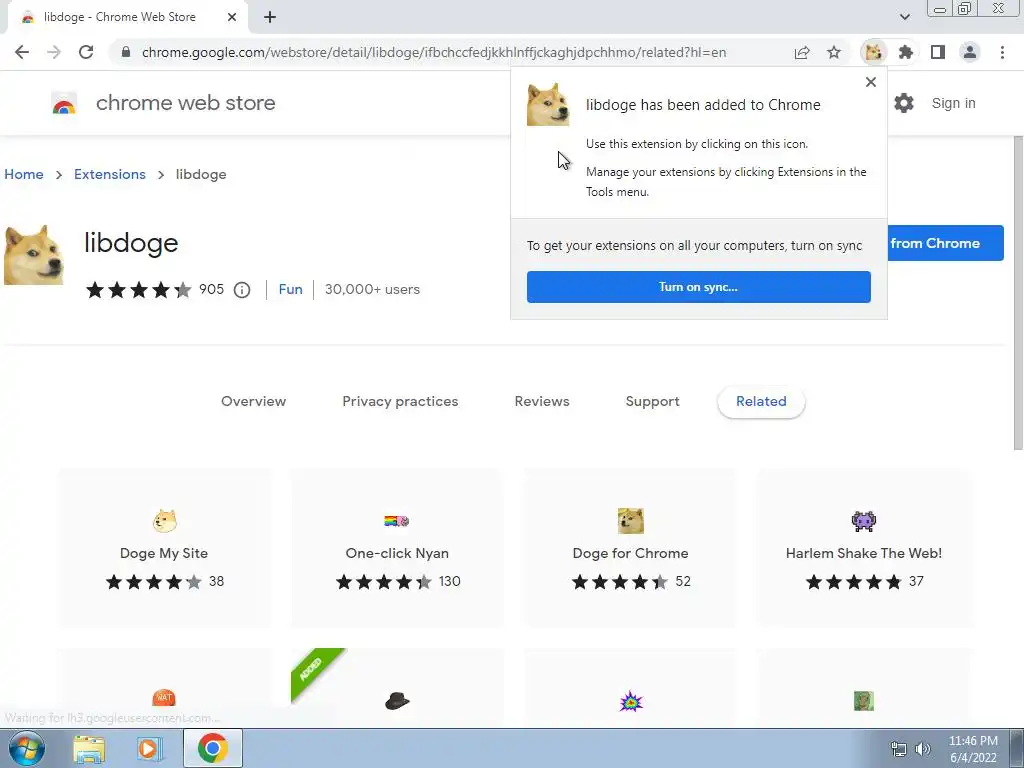Open the Chrome profile avatar
The height and width of the screenshot is (768, 1024).
coord(970,52)
